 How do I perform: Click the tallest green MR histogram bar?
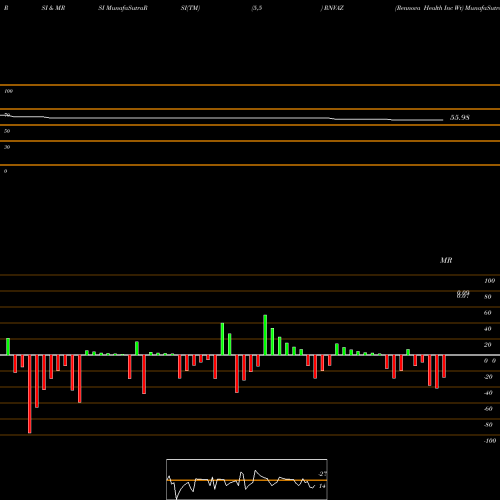[x=265, y=335]
